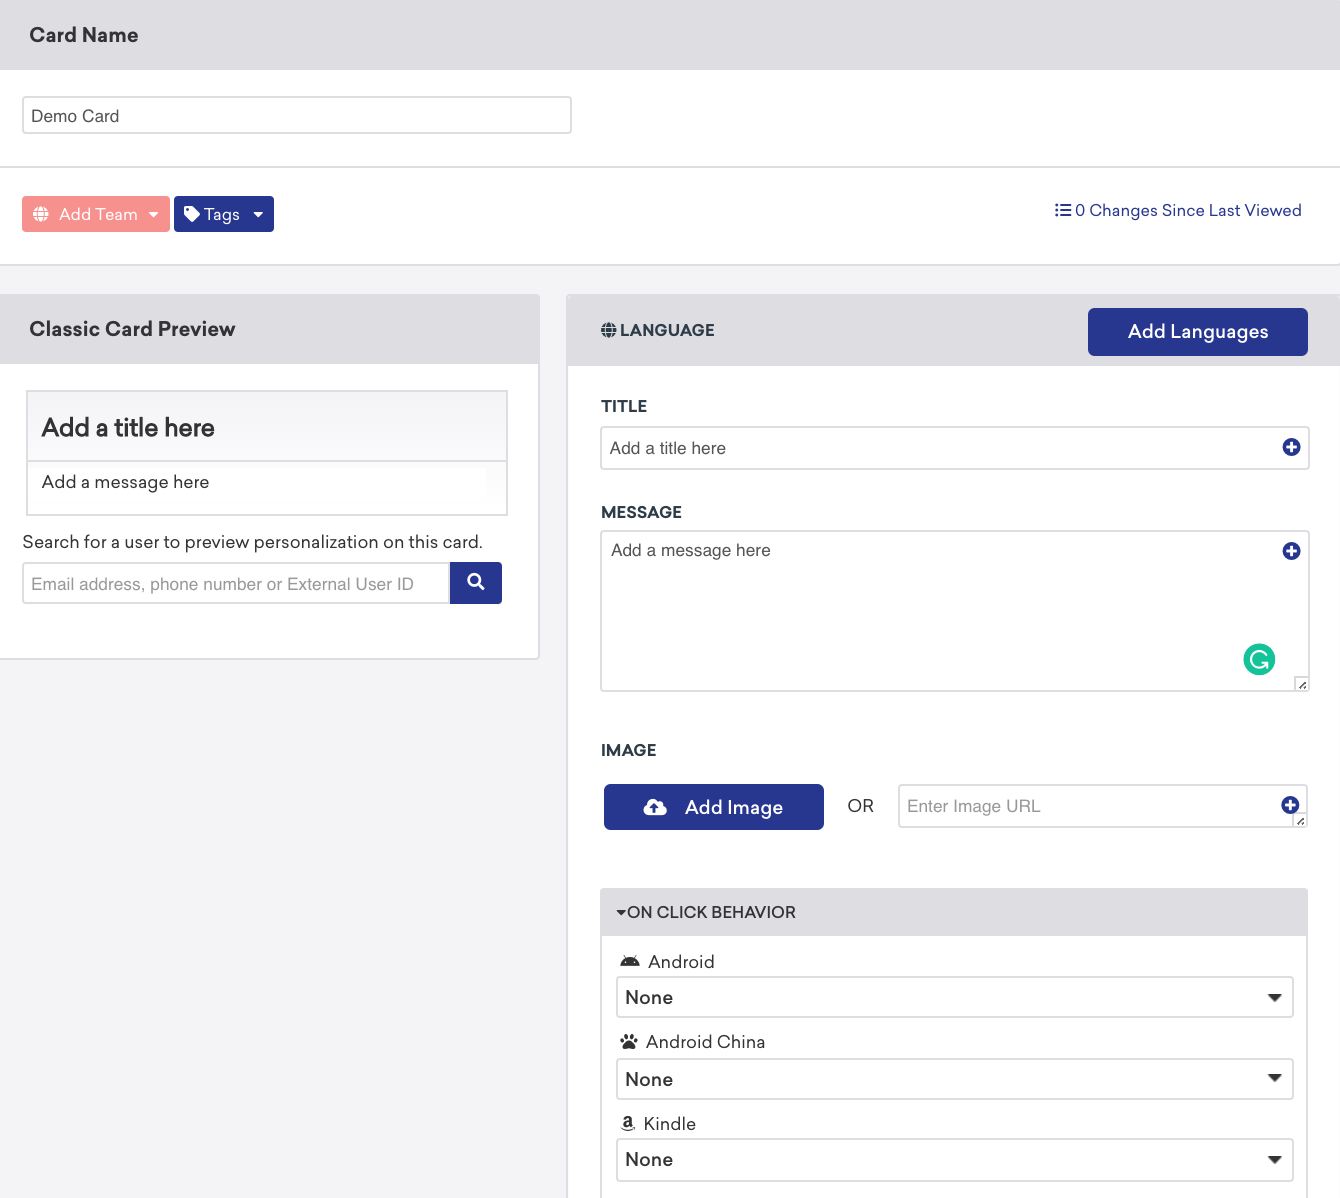Screen dimensions: 1340x1198
Task: Click the user preview search field
Action: tap(236, 583)
